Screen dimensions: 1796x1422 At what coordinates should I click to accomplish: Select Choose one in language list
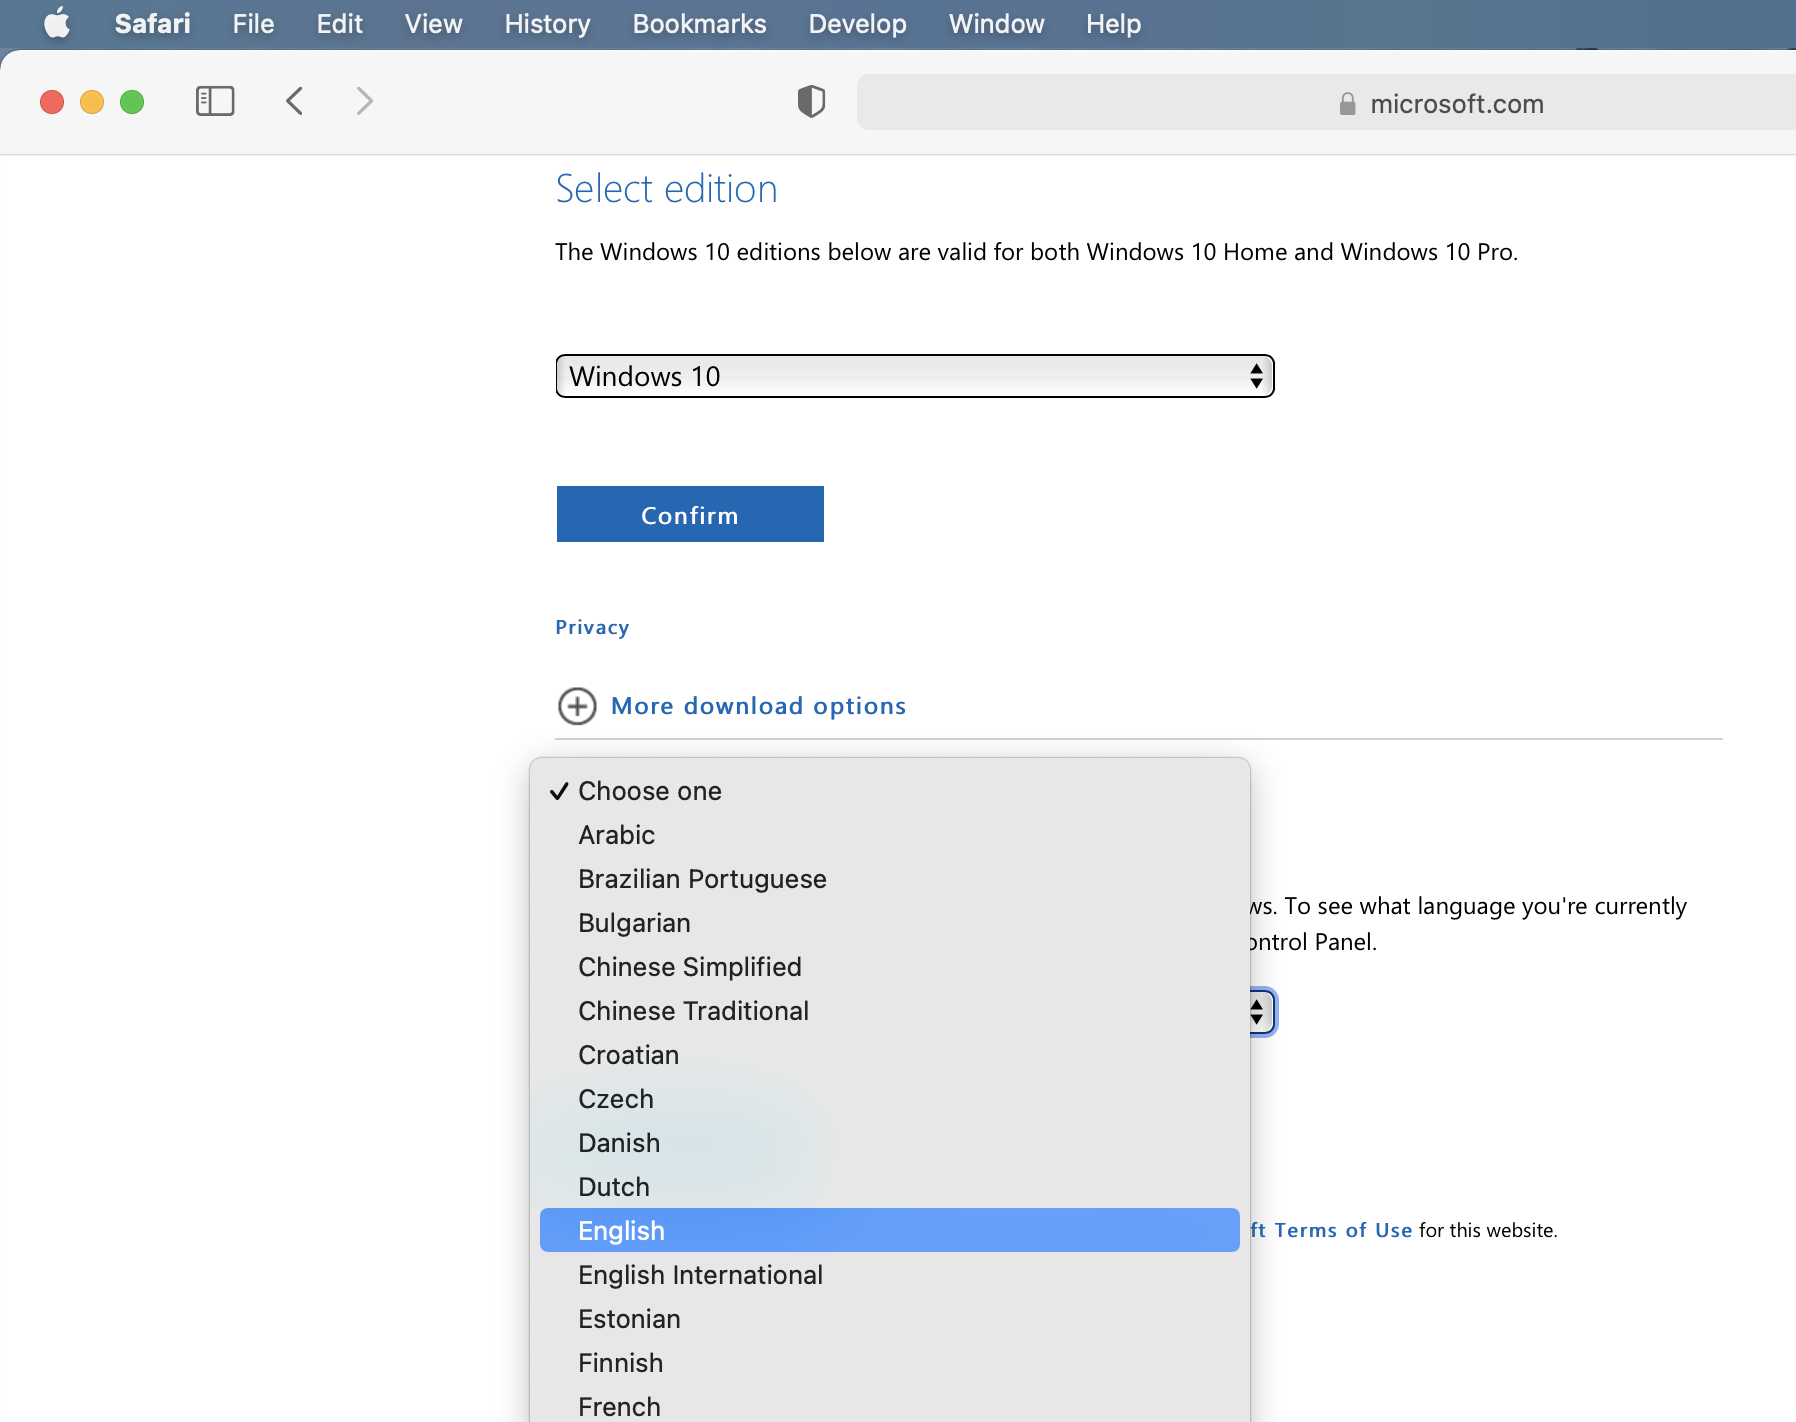[x=890, y=791]
